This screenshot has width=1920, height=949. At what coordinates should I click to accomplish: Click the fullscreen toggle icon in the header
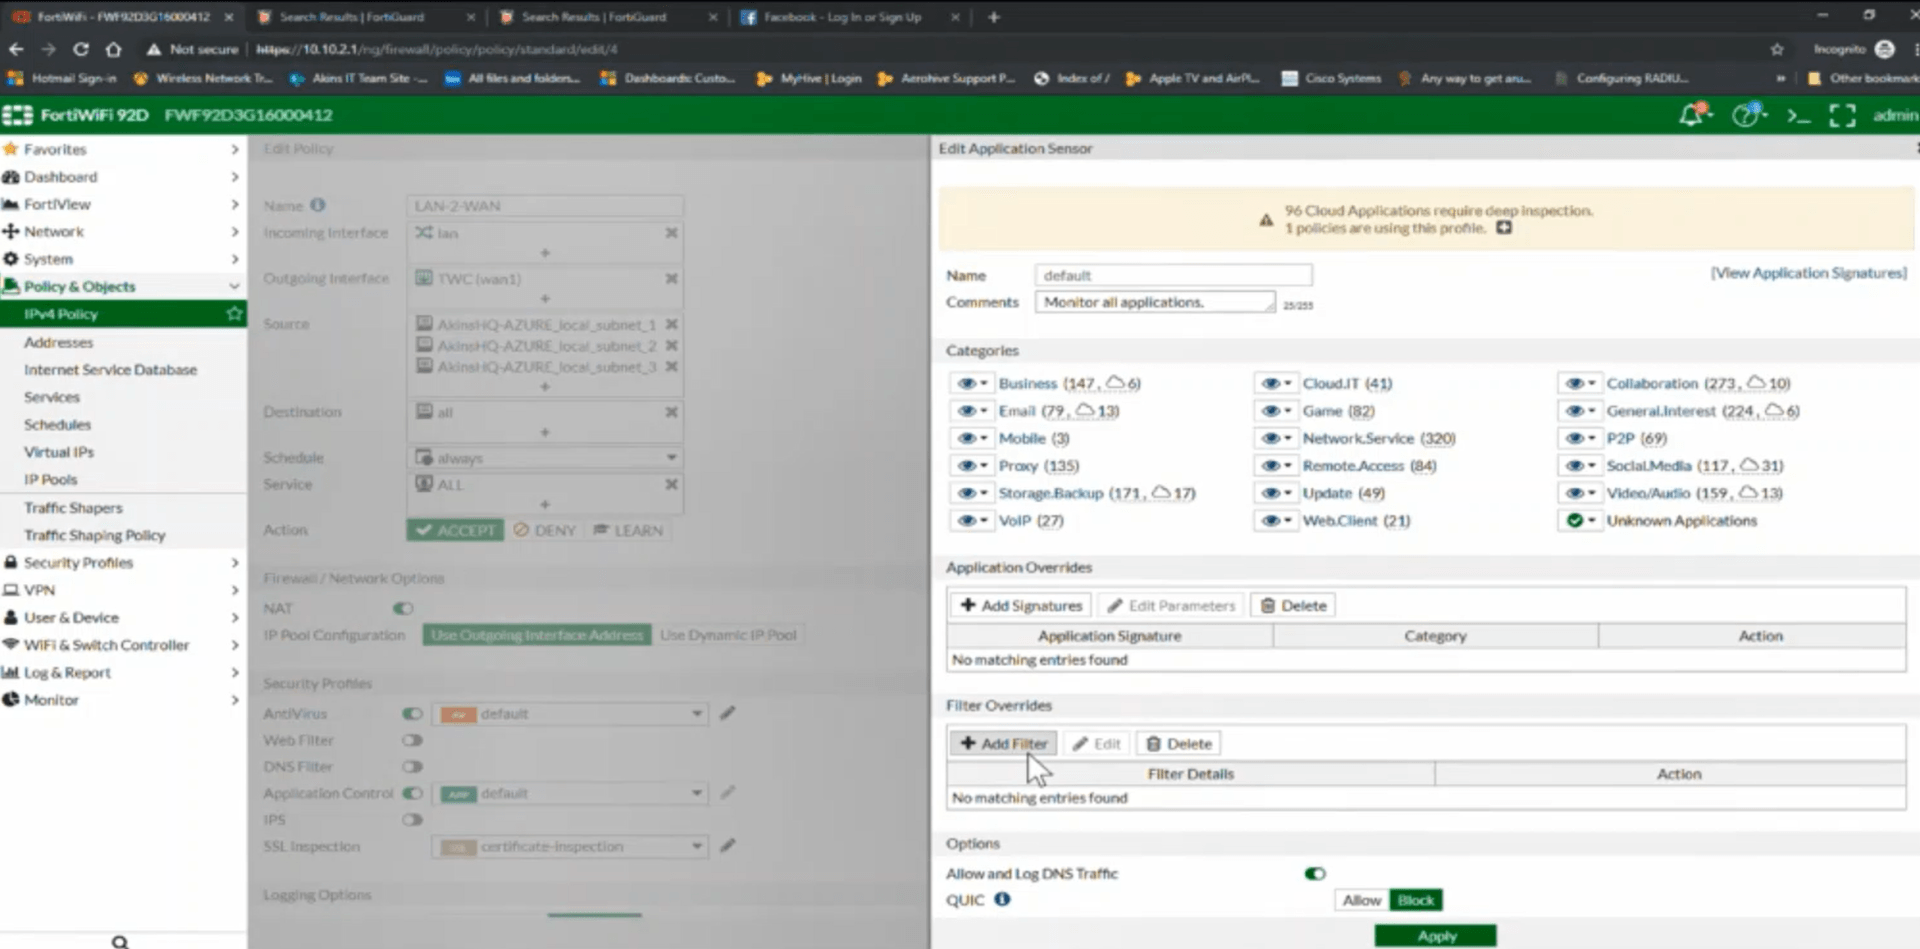click(x=1843, y=116)
